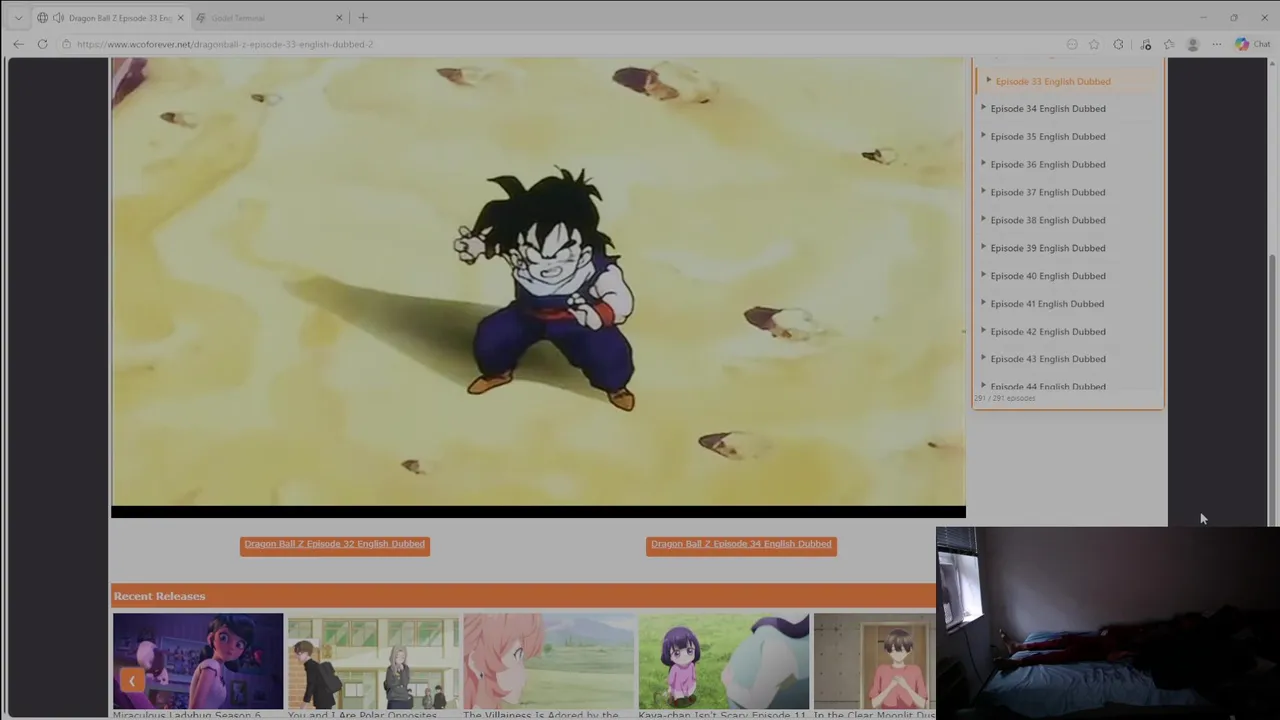Click the arrow beside Episode 42

pos(983,330)
